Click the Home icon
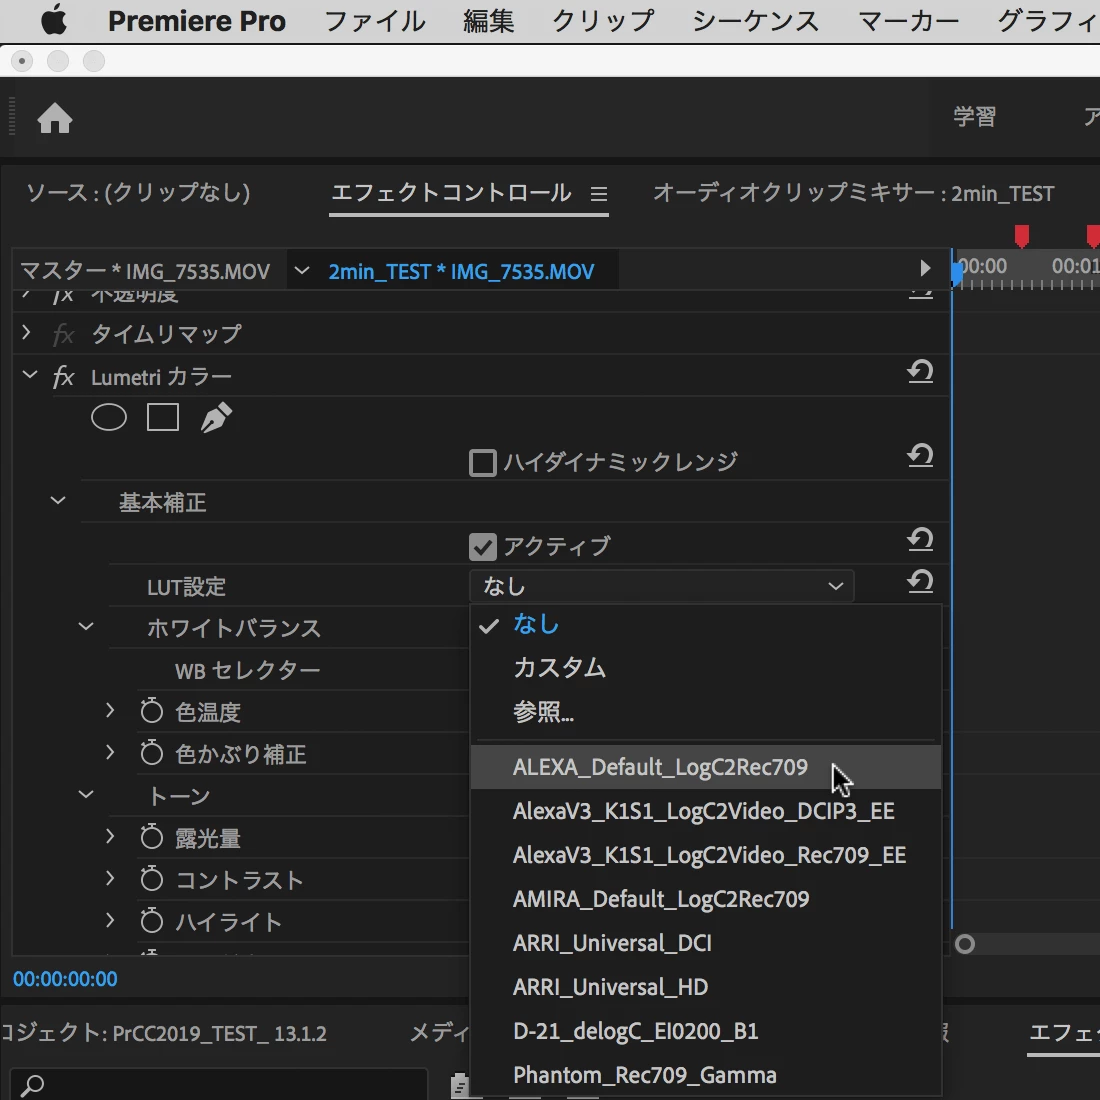 [55, 118]
